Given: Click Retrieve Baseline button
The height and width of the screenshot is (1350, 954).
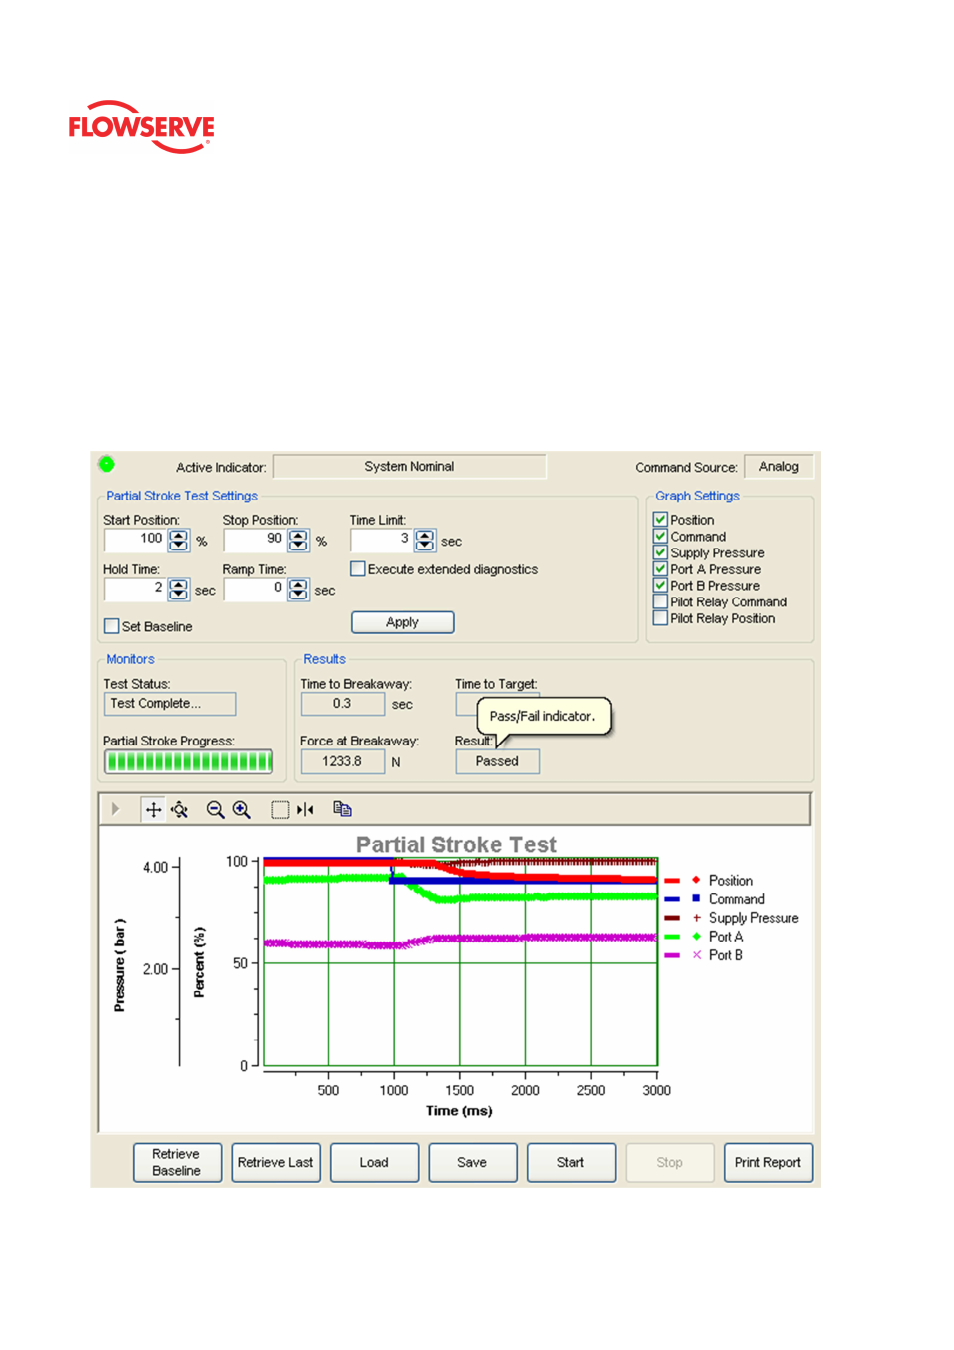Looking at the screenshot, I should pyautogui.click(x=177, y=1163).
